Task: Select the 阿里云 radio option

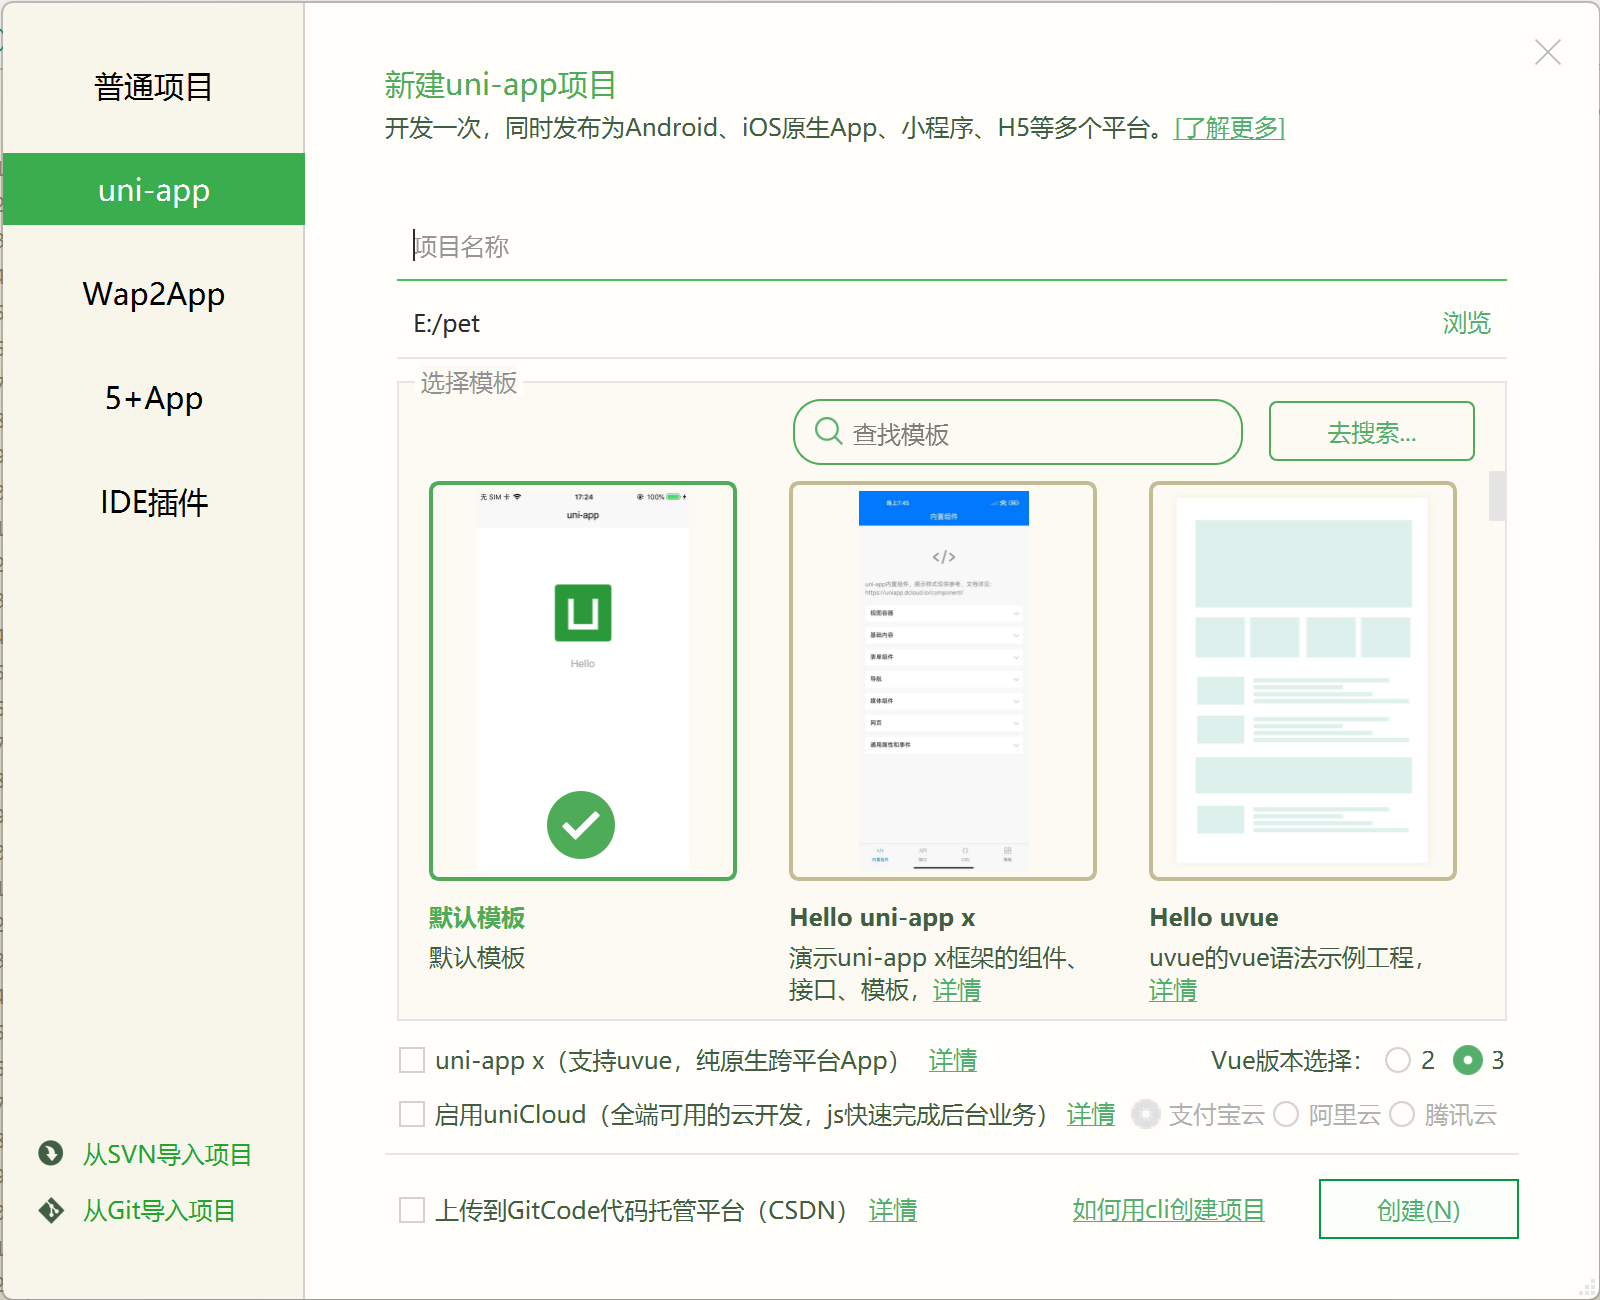Action: tap(1286, 1114)
